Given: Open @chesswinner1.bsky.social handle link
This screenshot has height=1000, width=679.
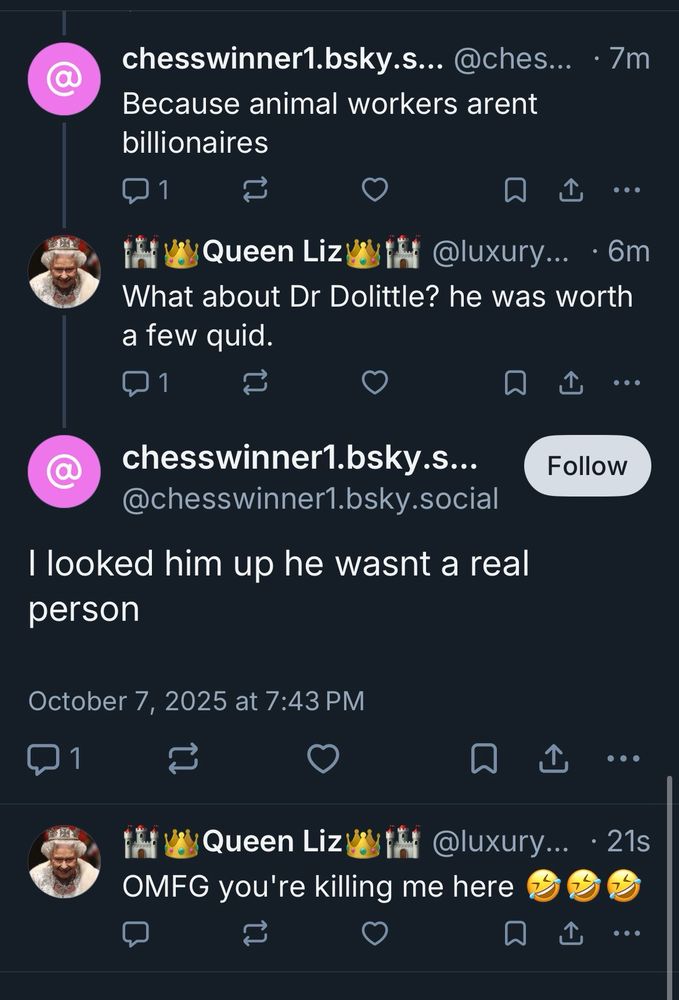Looking at the screenshot, I should tap(309, 498).
